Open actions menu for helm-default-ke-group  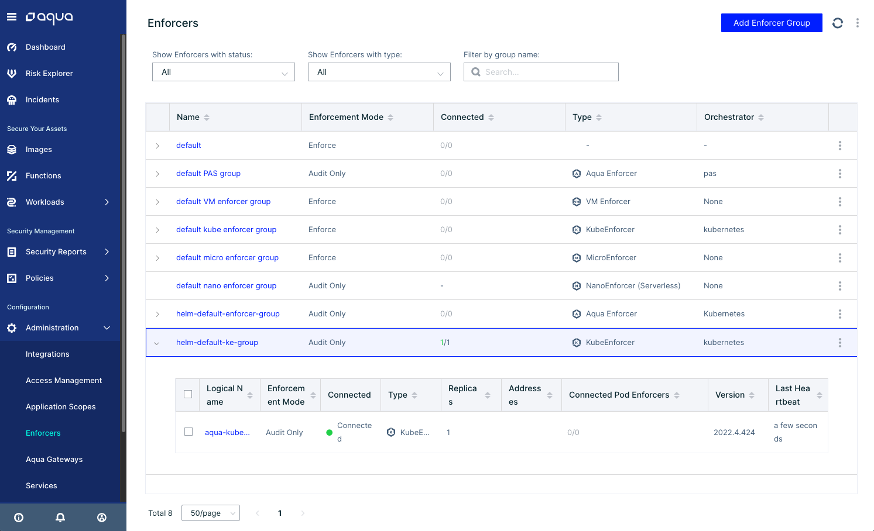click(x=839, y=343)
